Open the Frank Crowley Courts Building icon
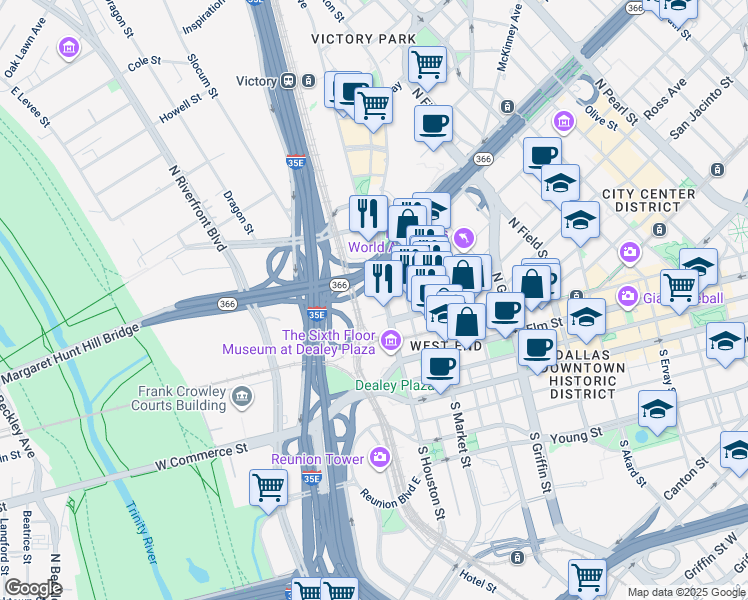 coord(241,399)
